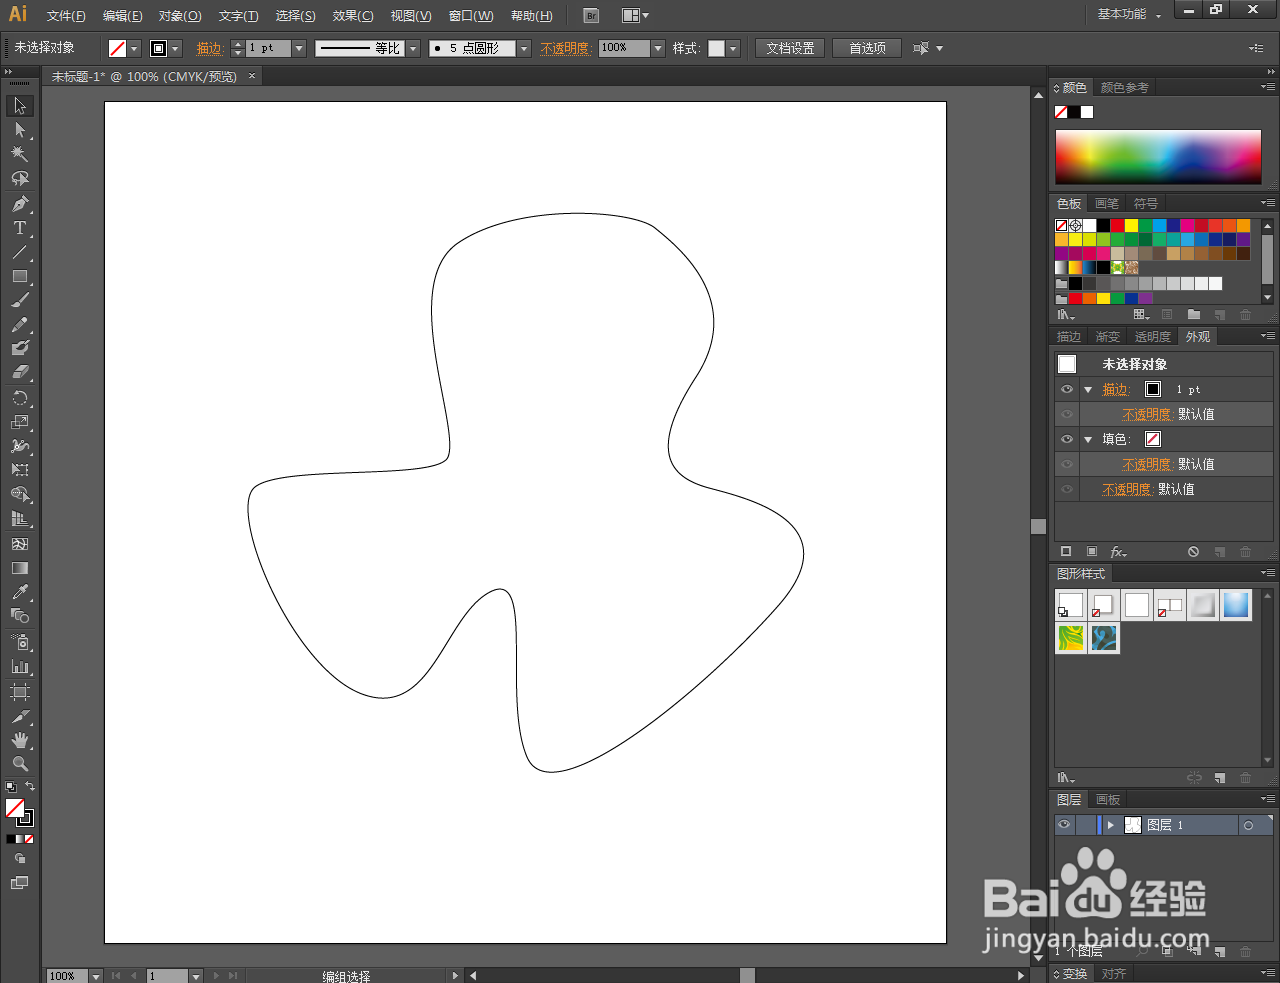This screenshot has width=1280, height=983.
Task: Open stroke color dropdown in control bar
Action: [176, 48]
